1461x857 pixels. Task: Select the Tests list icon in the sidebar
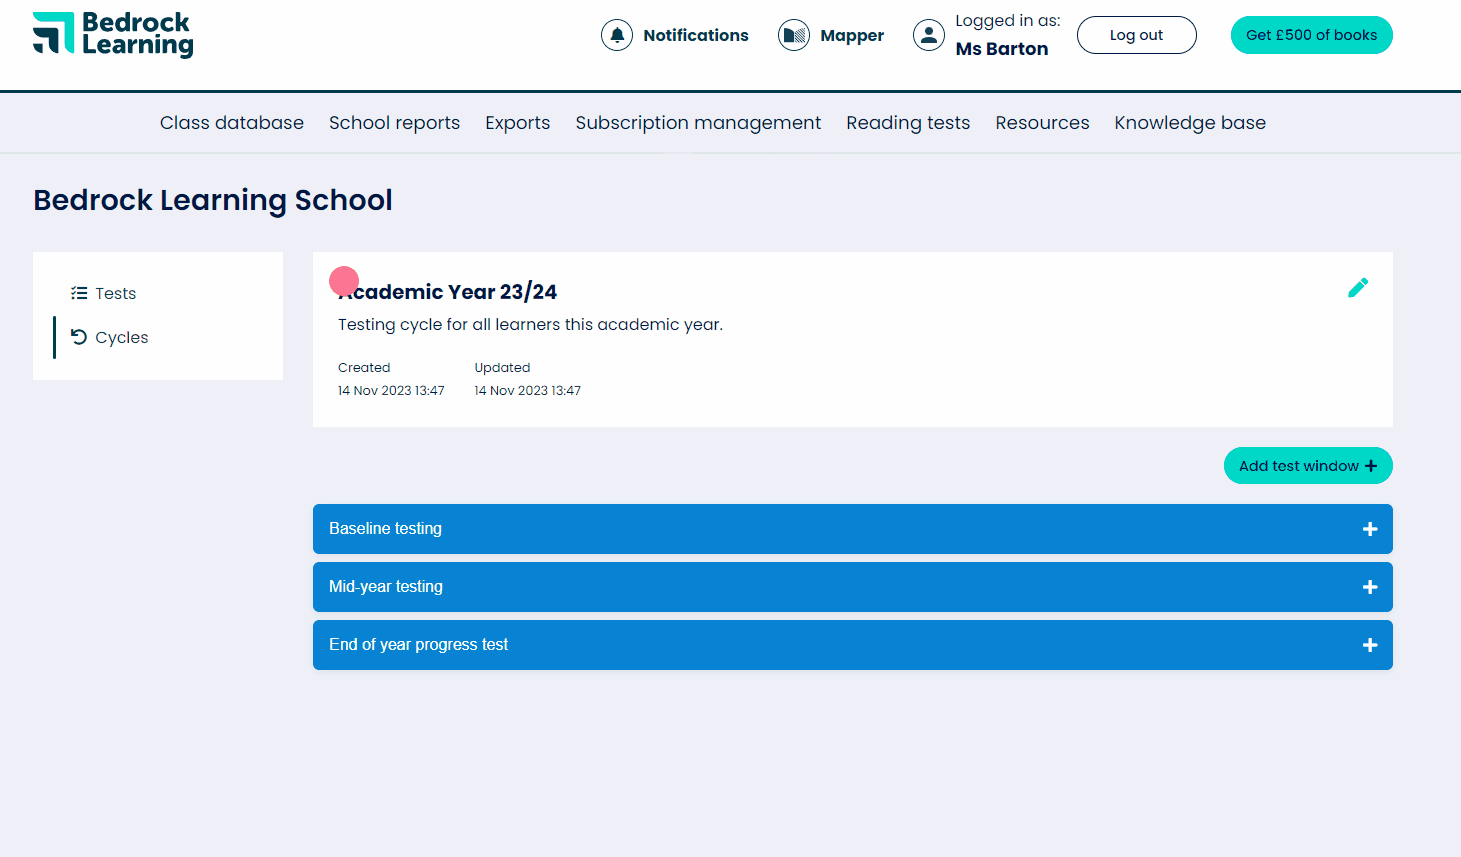[80, 292]
